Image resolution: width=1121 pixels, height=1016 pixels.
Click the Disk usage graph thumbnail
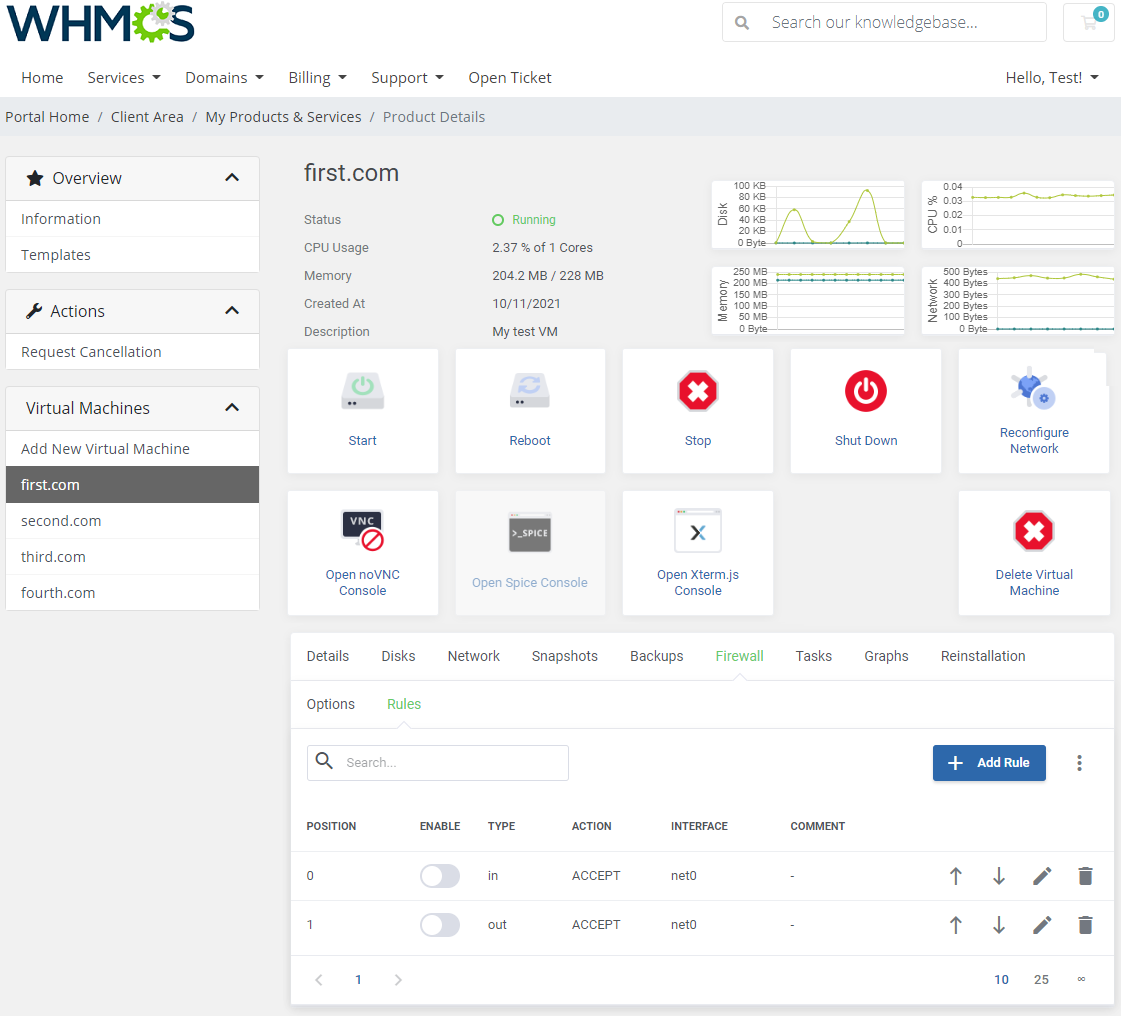coord(808,214)
